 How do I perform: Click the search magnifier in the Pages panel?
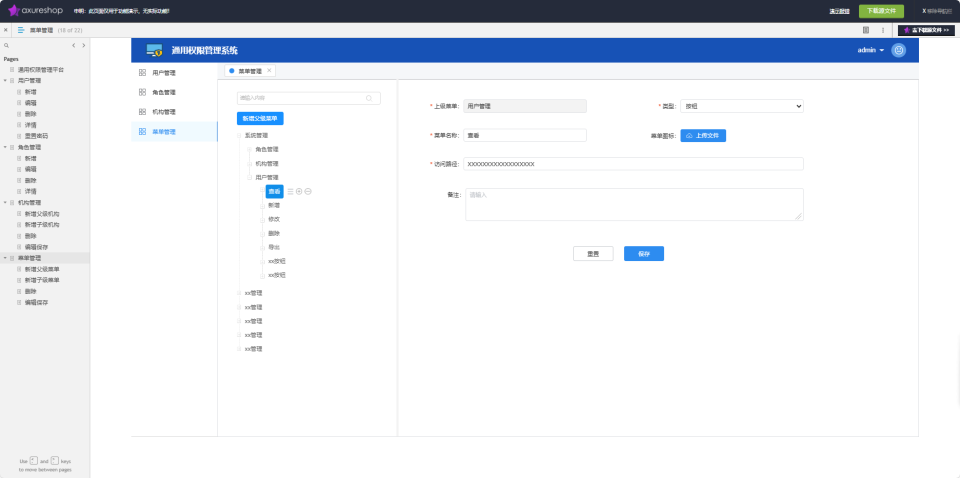pos(7,45)
